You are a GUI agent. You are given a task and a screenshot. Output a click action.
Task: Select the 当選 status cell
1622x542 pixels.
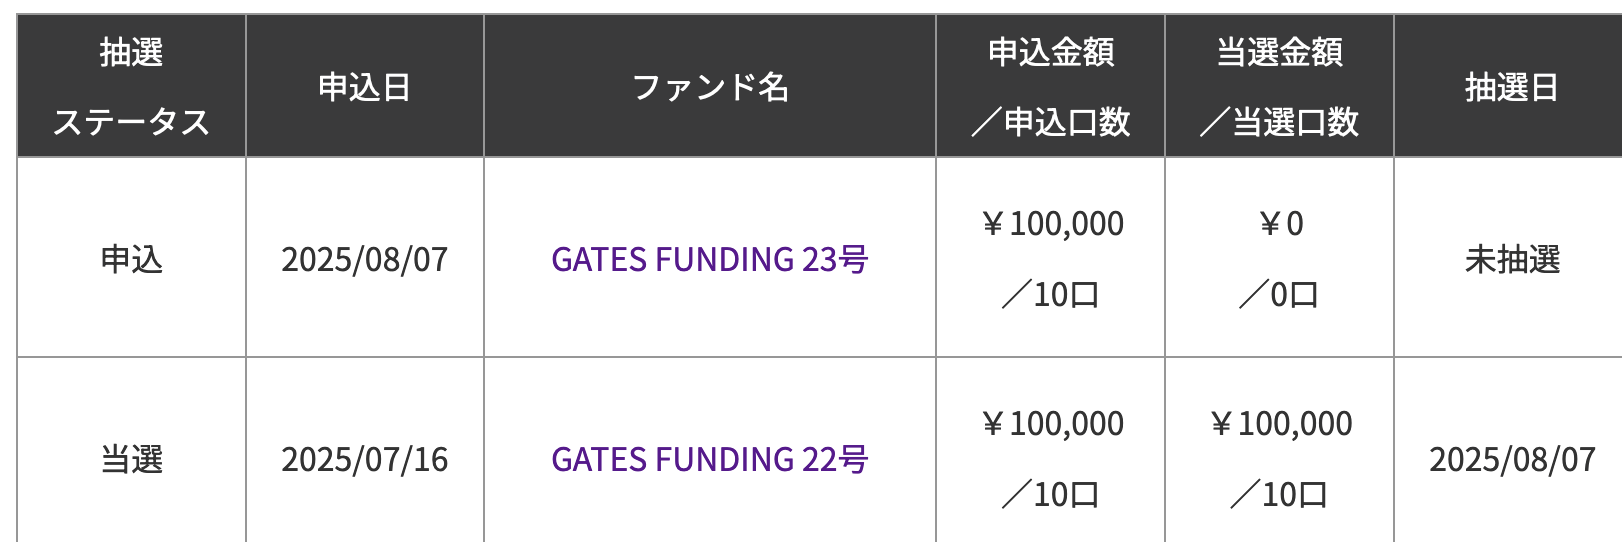tap(131, 451)
